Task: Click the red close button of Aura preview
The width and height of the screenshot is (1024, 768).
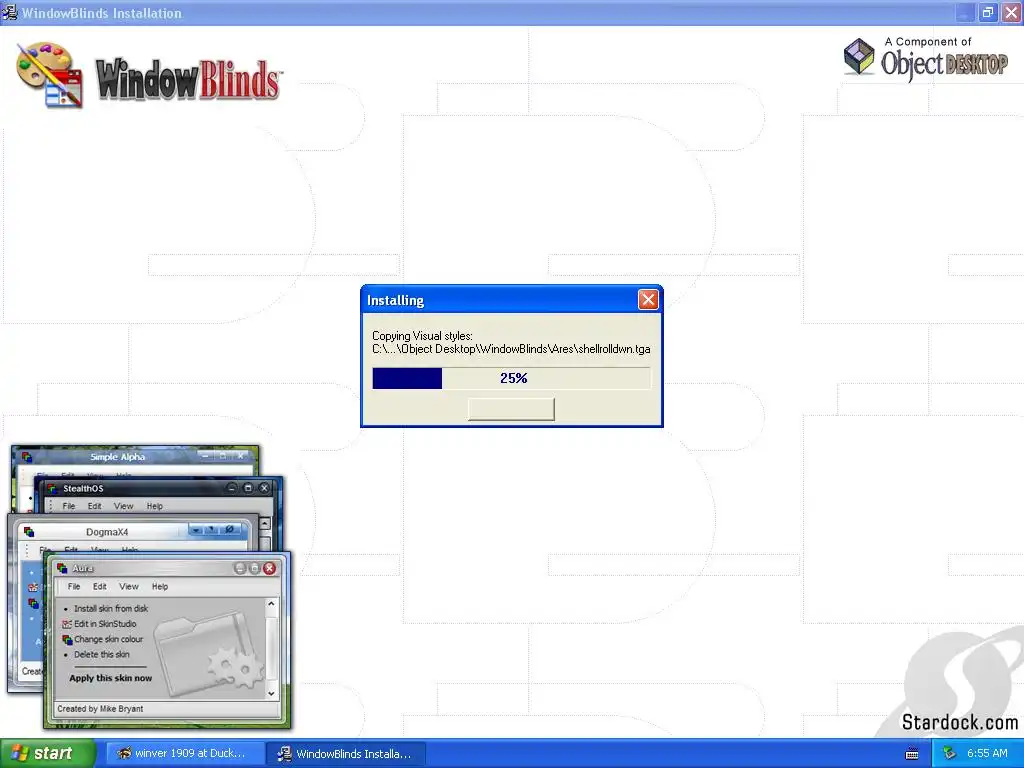Action: 269,568
